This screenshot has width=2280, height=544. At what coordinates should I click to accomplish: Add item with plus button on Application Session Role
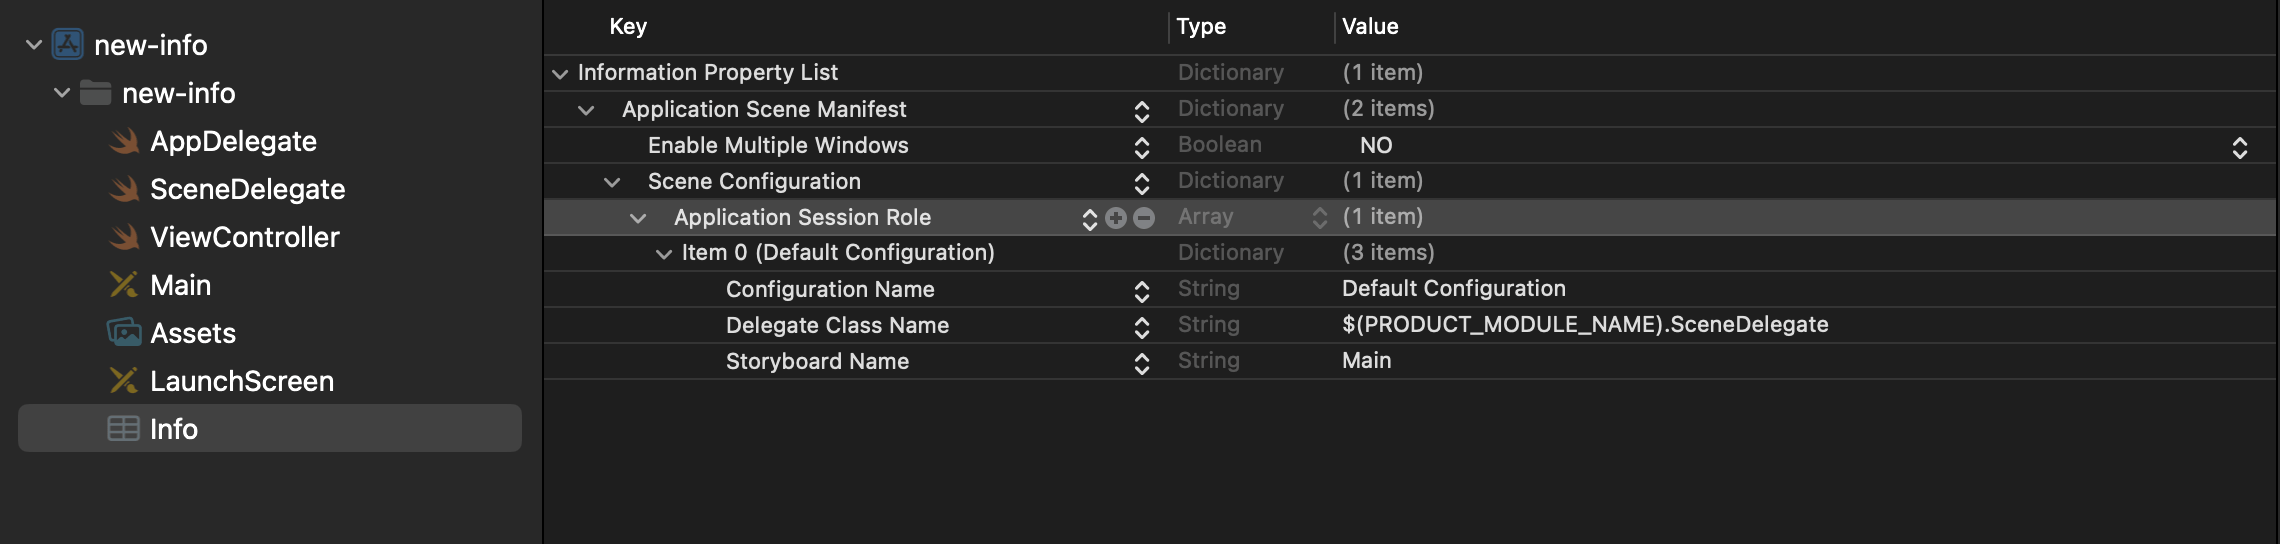pos(1117,218)
